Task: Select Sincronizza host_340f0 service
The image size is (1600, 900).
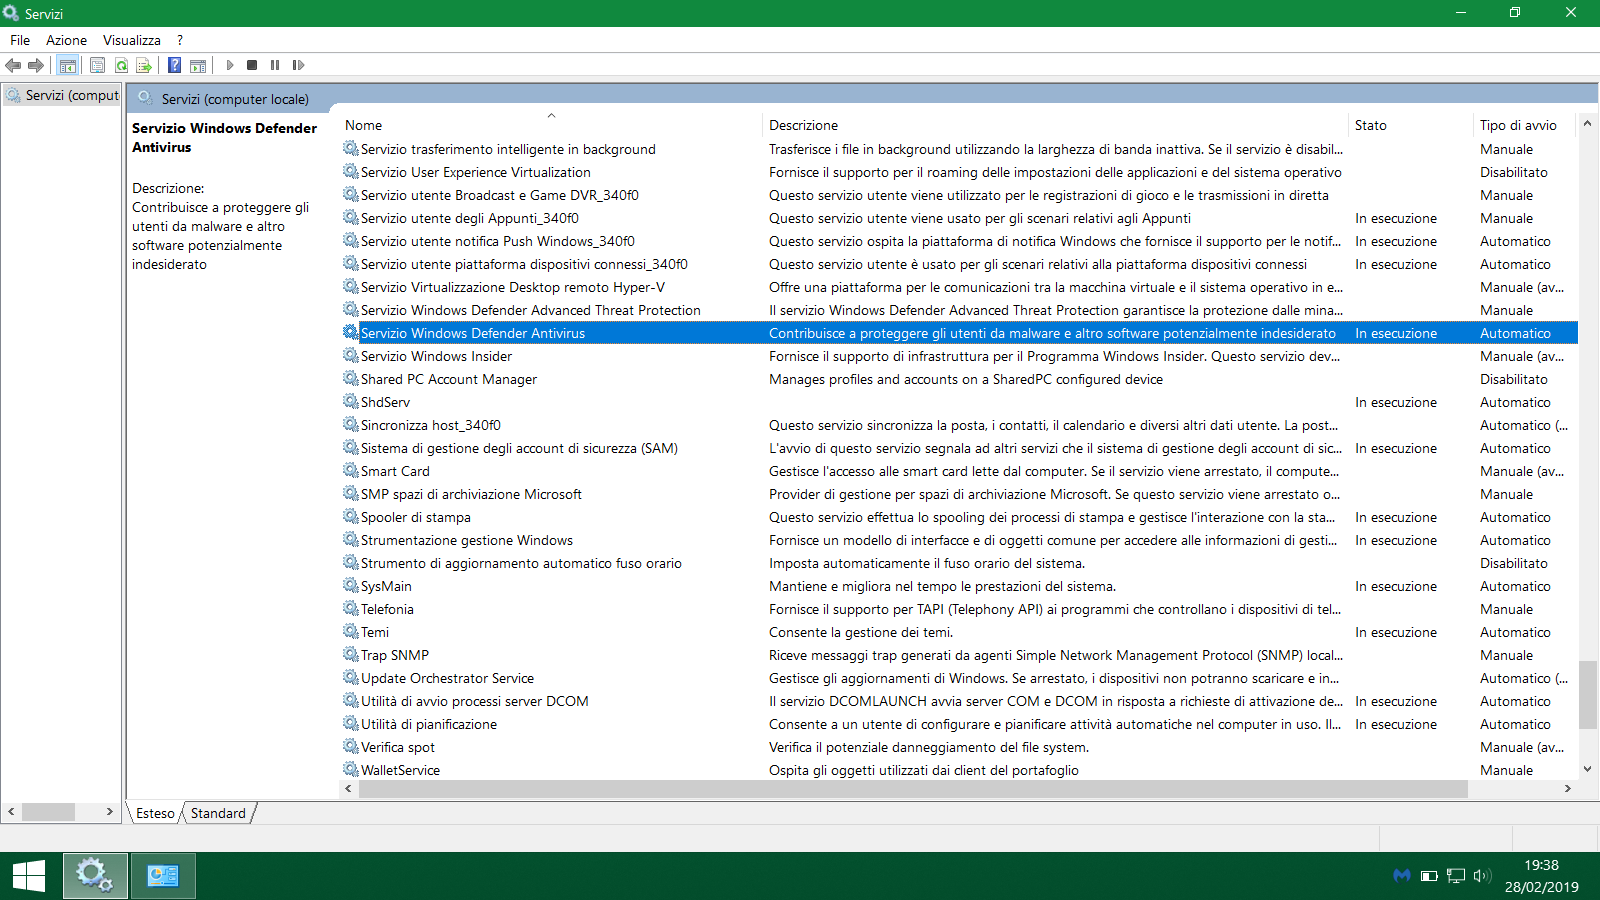Action: (959, 425)
